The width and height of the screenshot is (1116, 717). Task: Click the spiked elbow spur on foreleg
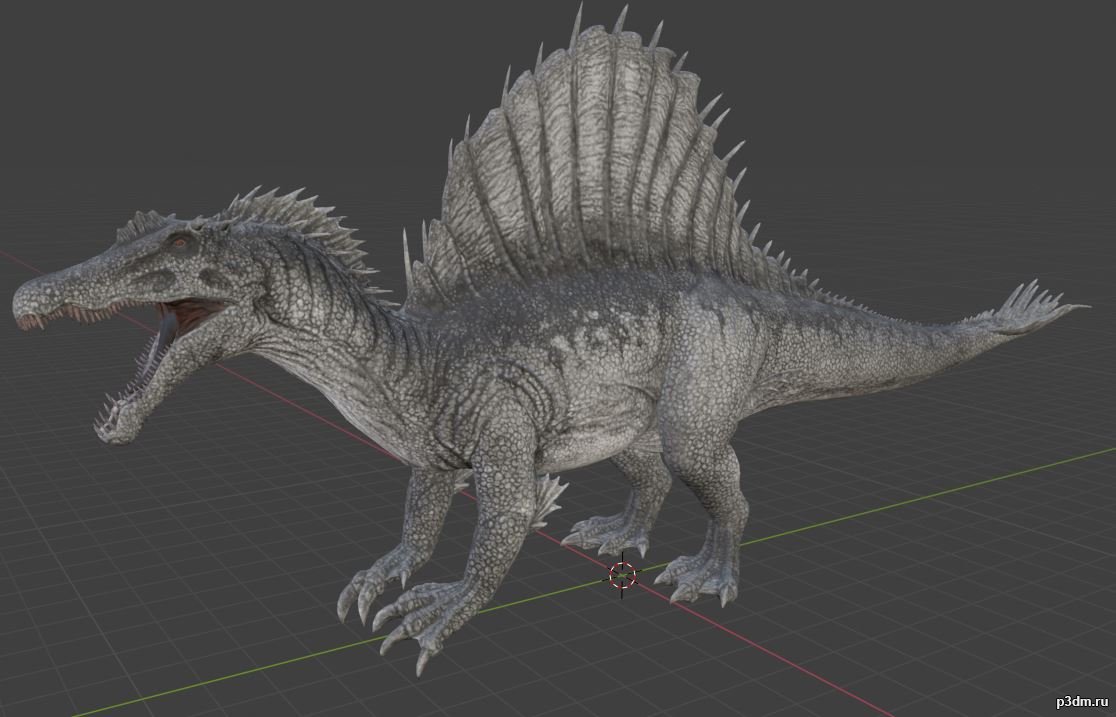click(548, 496)
